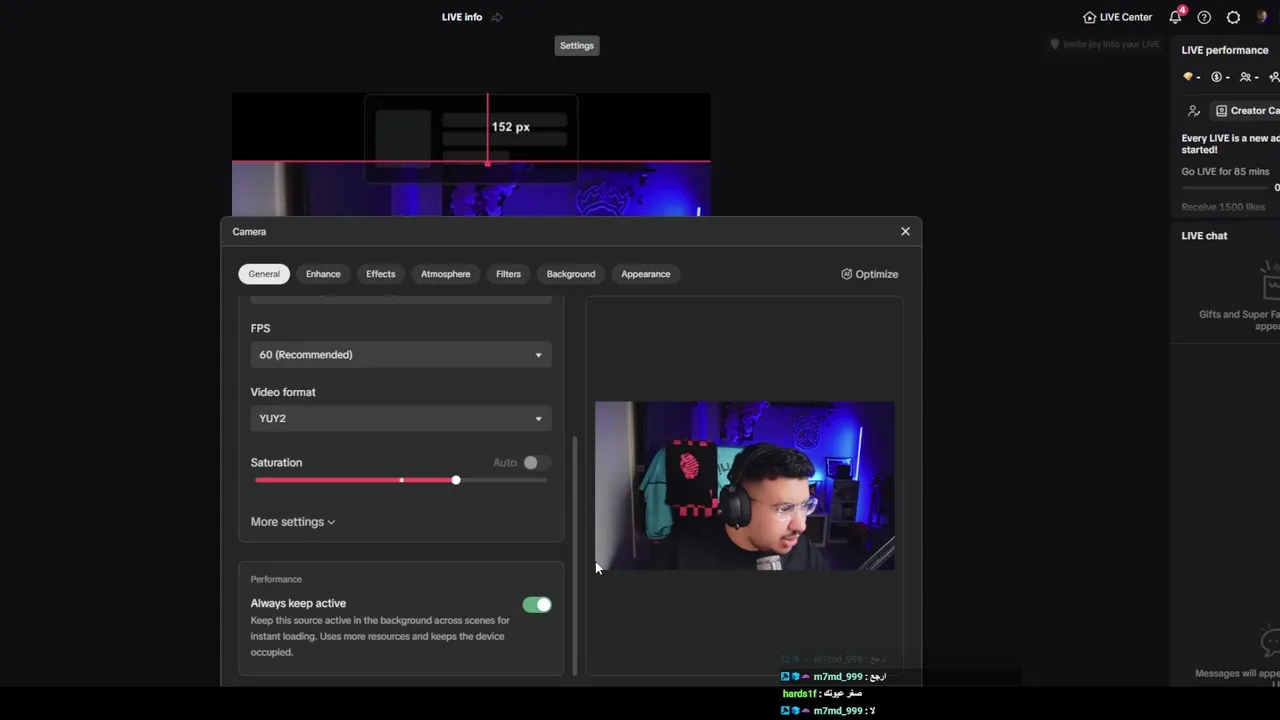Viewport: 1280px width, 720px height.
Task: Click the 'Go LIVE for 85 mins' goal
Action: (x=1225, y=172)
